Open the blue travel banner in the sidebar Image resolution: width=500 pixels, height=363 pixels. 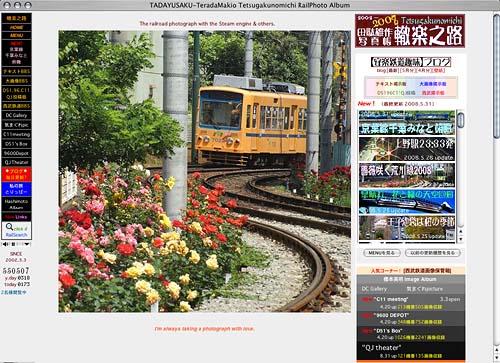pos(16,189)
